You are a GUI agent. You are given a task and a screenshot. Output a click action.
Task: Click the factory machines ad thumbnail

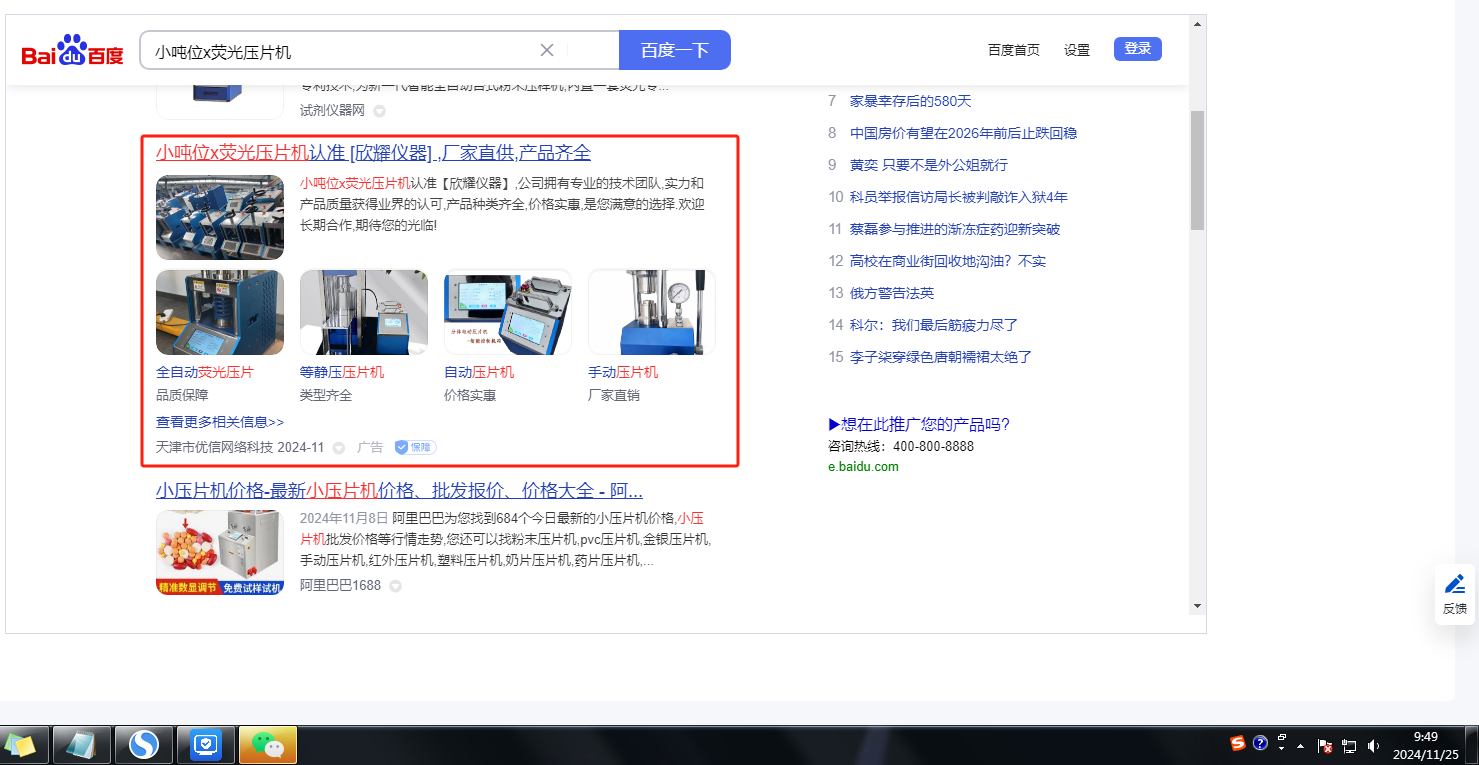click(220, 218)
